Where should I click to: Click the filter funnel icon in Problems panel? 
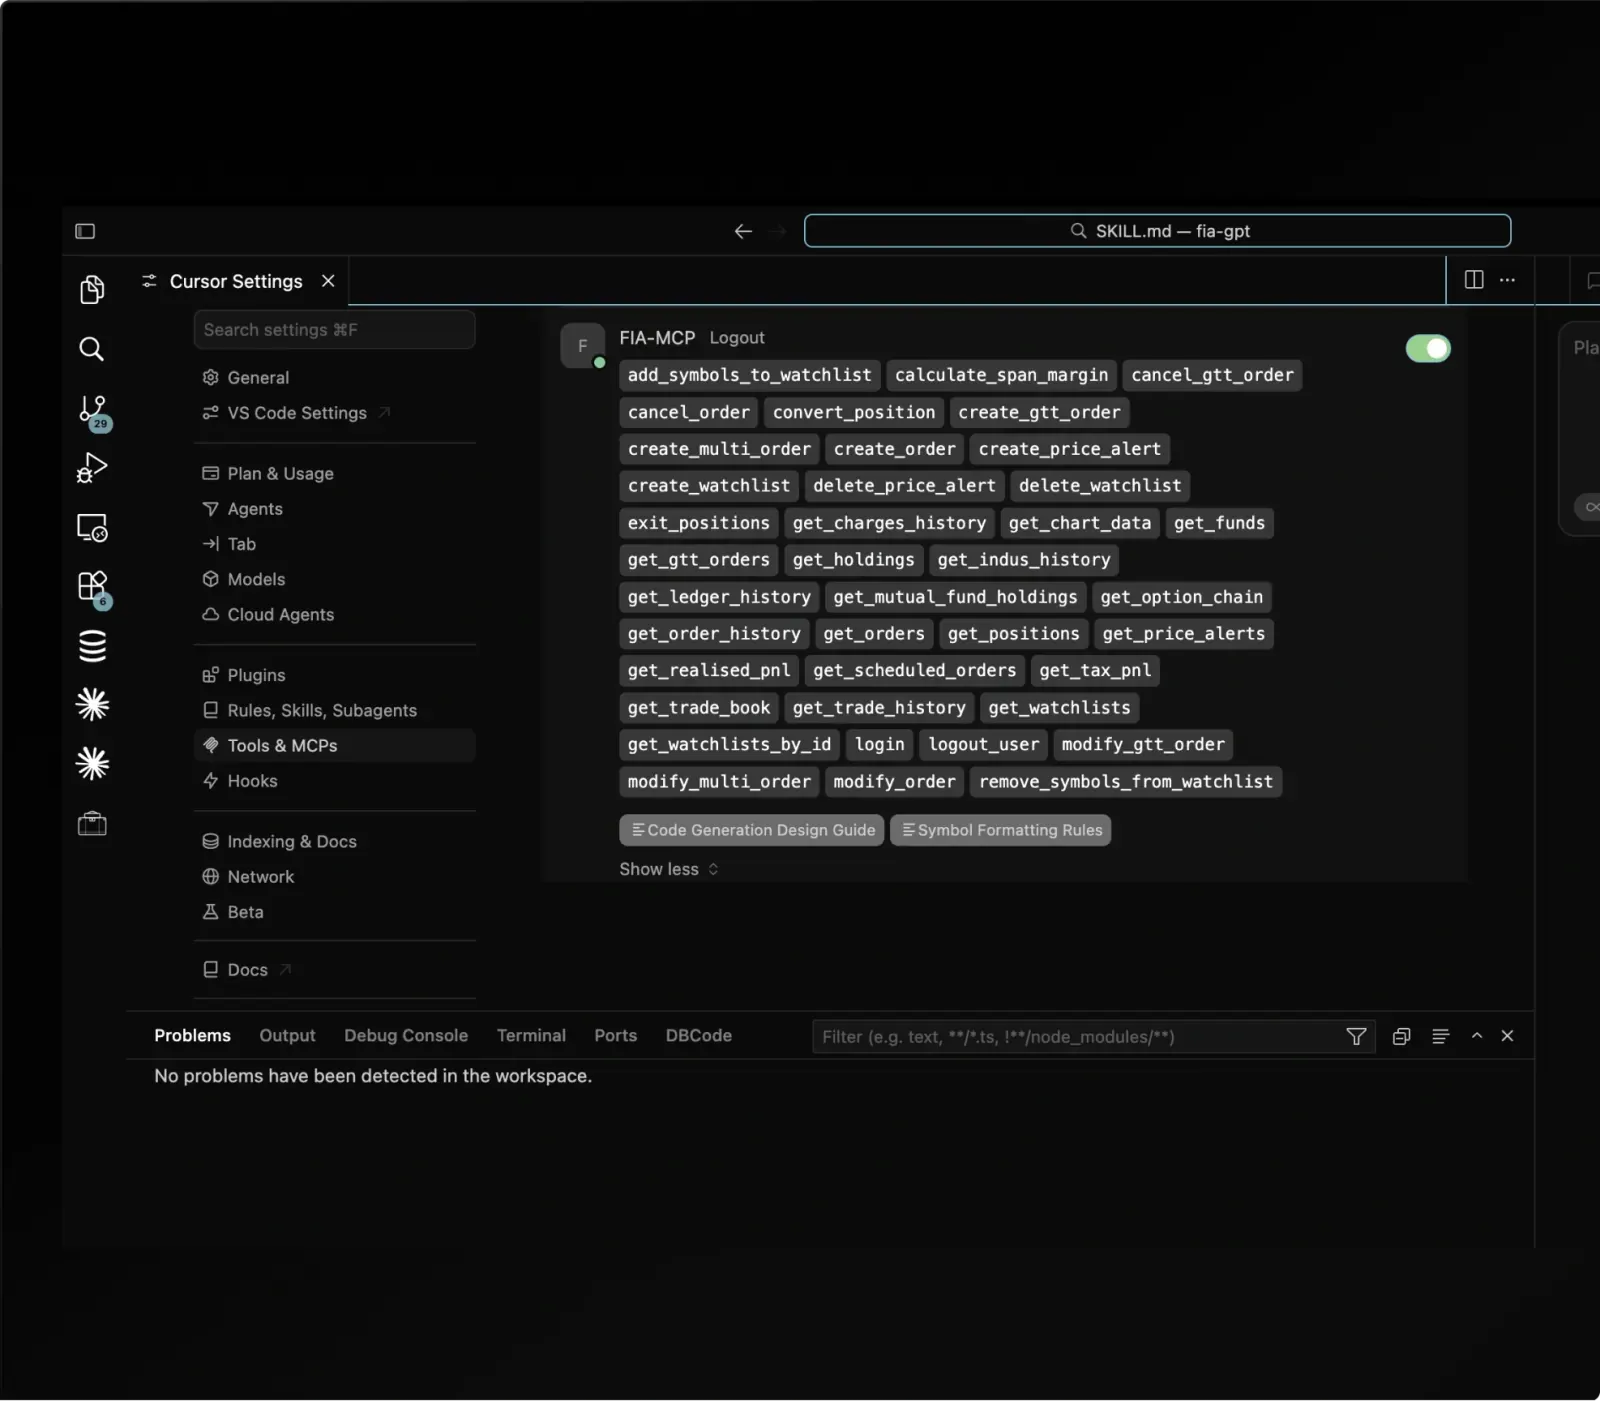1356,1036
